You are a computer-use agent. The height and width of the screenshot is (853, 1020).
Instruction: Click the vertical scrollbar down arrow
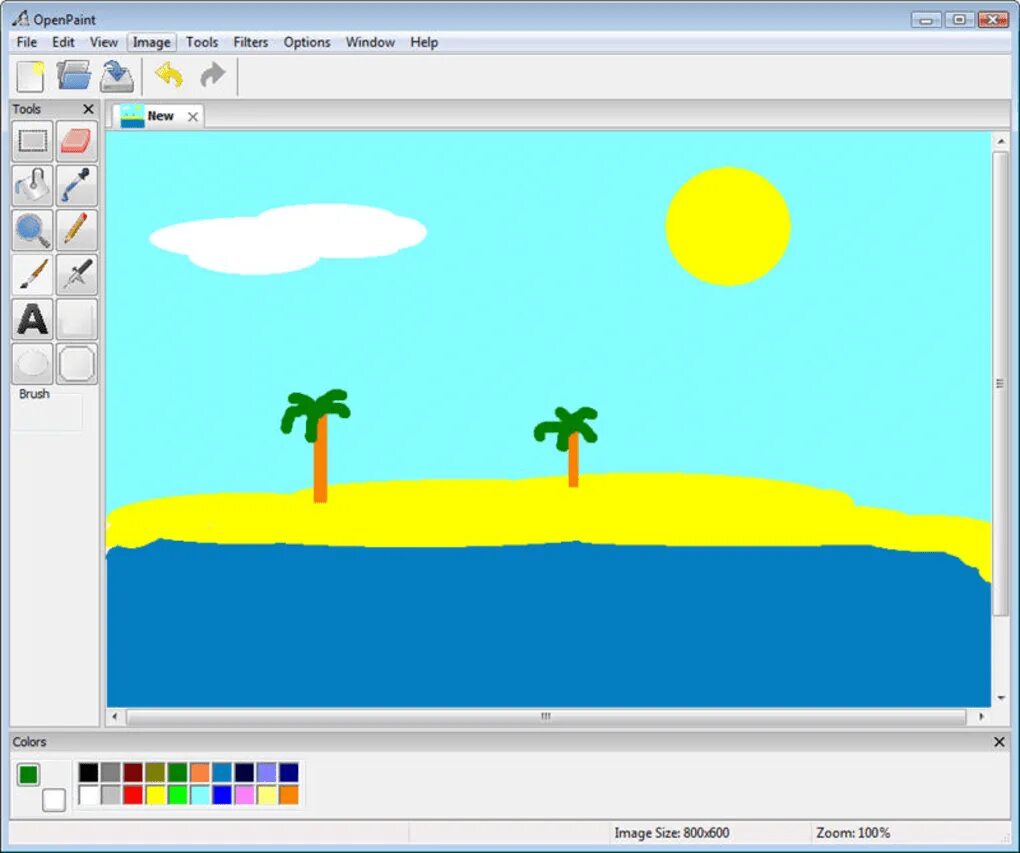pyautogui.click(x=1000, y=698)
